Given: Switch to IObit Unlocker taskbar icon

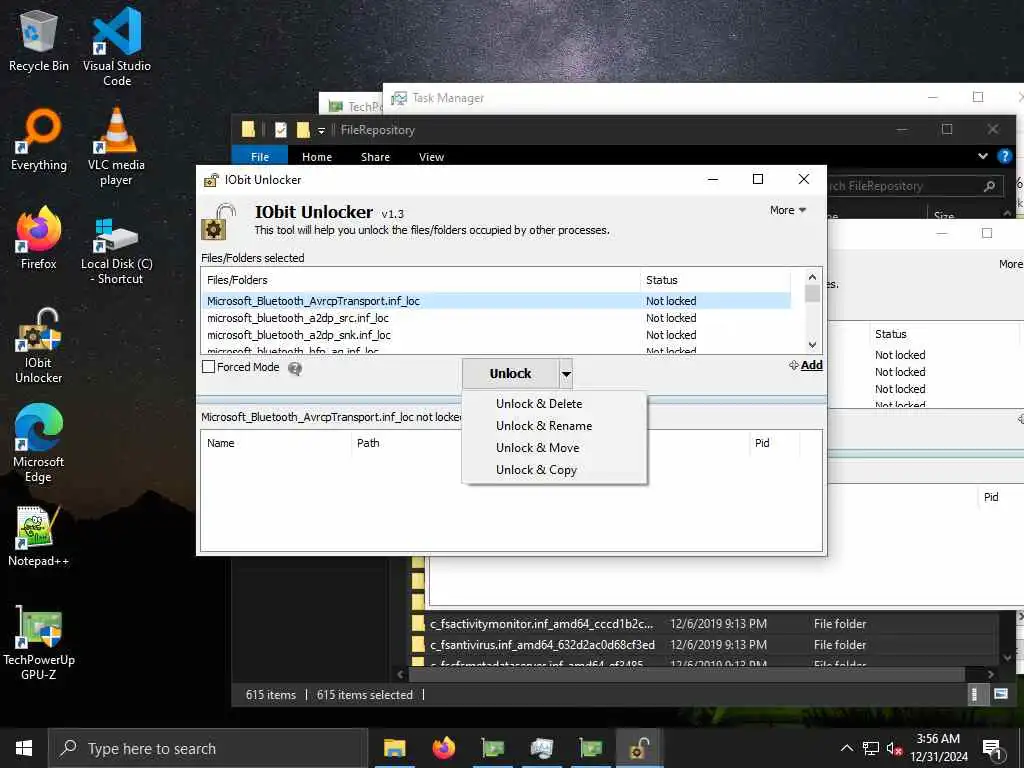Looking at the screenshot, I should tap(639, 748).
